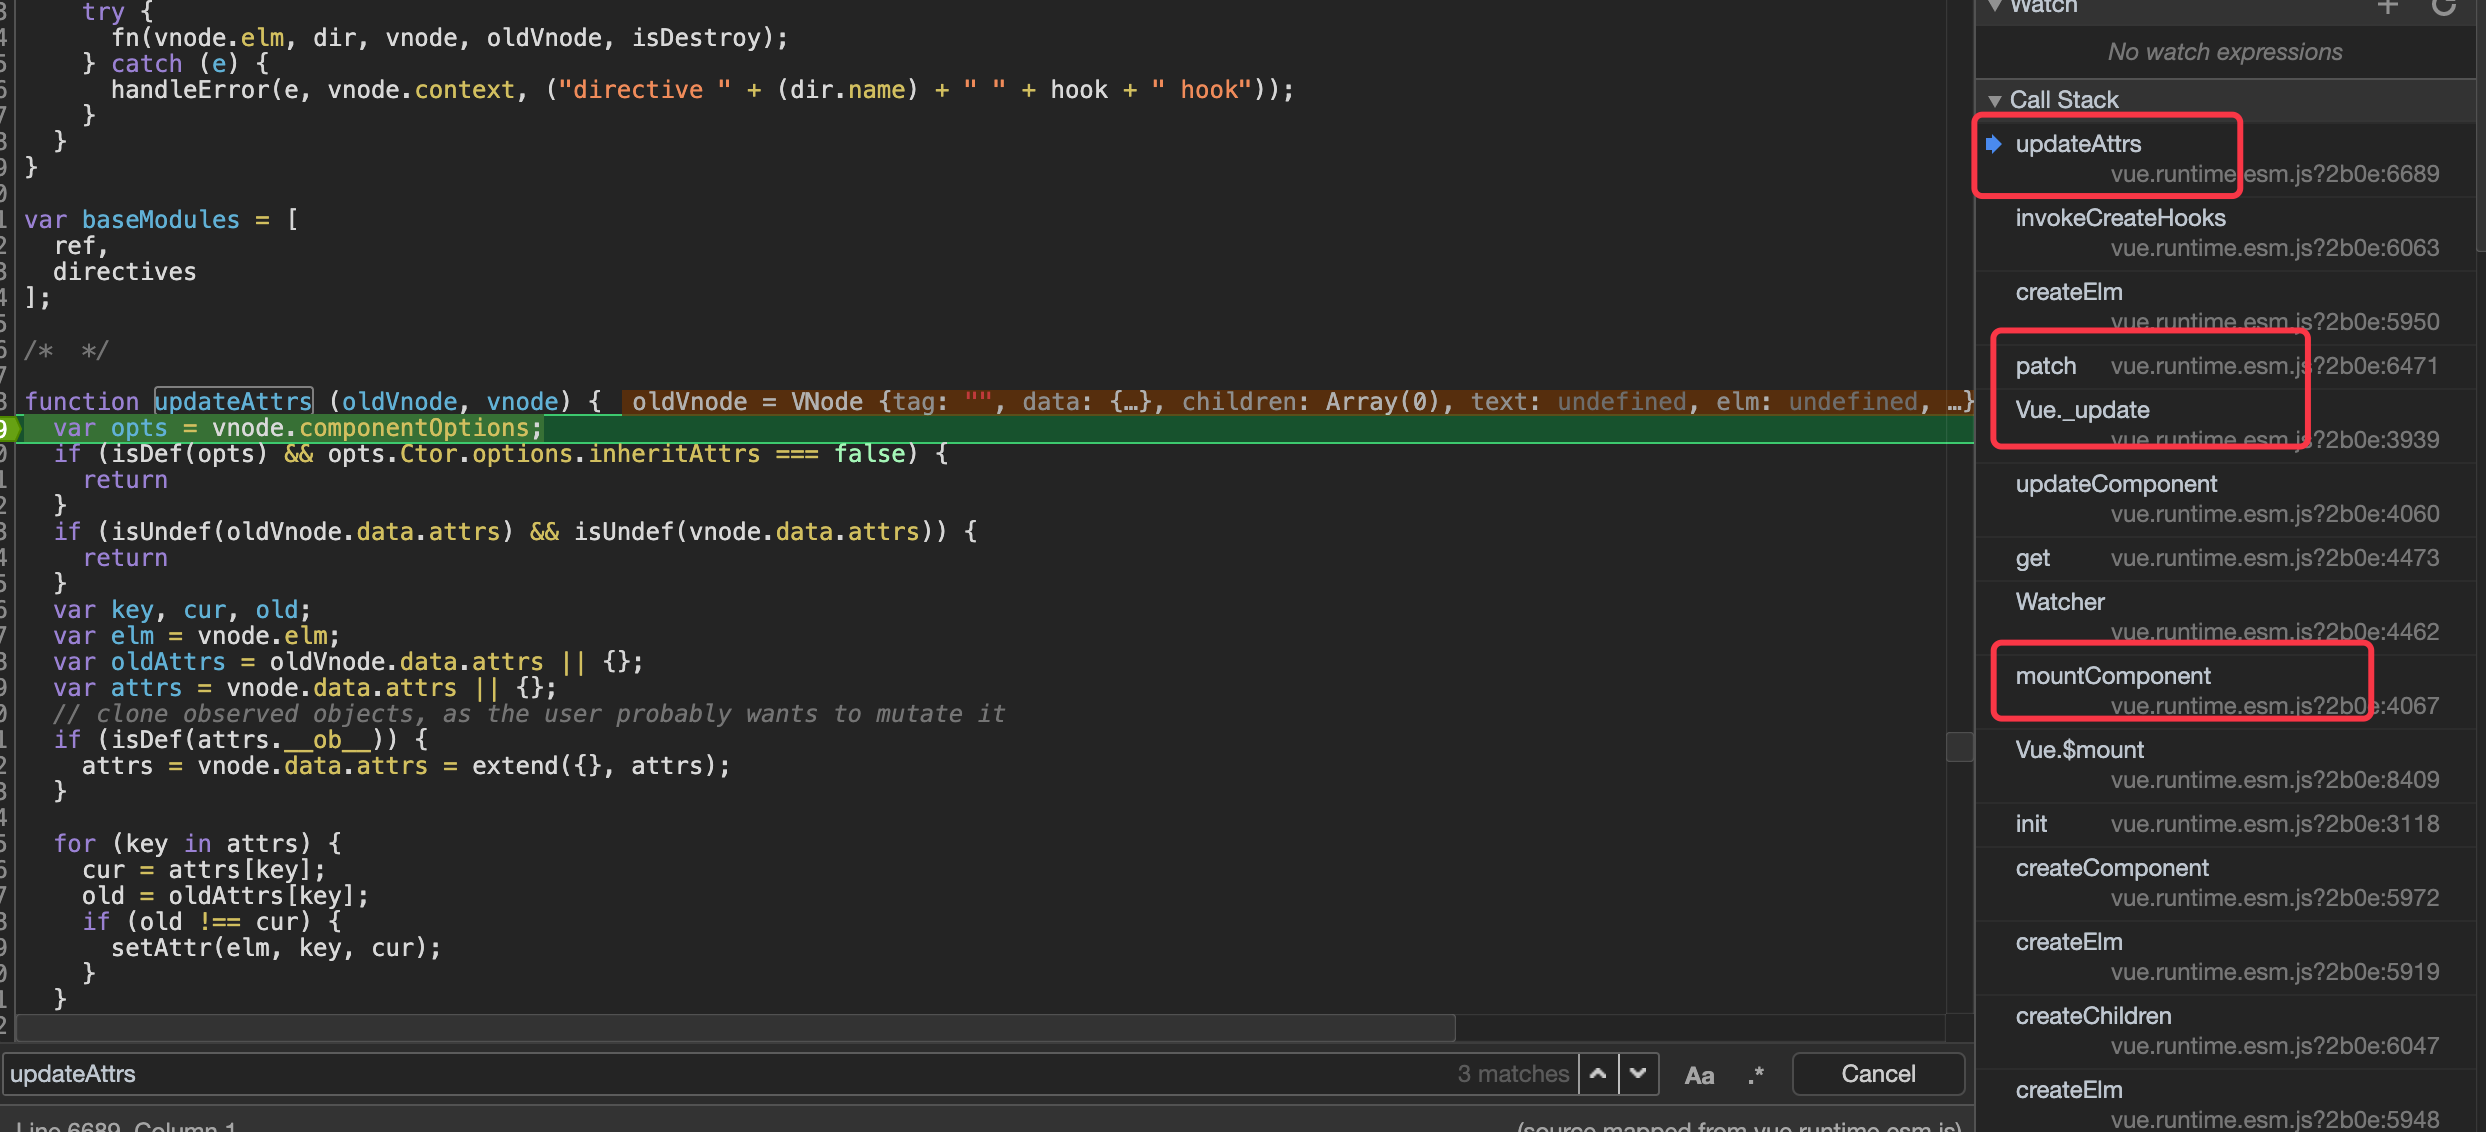This screenshot has width=2486, height=1132.
Task: Add a new watch expression
Action: click(2388, 8)
